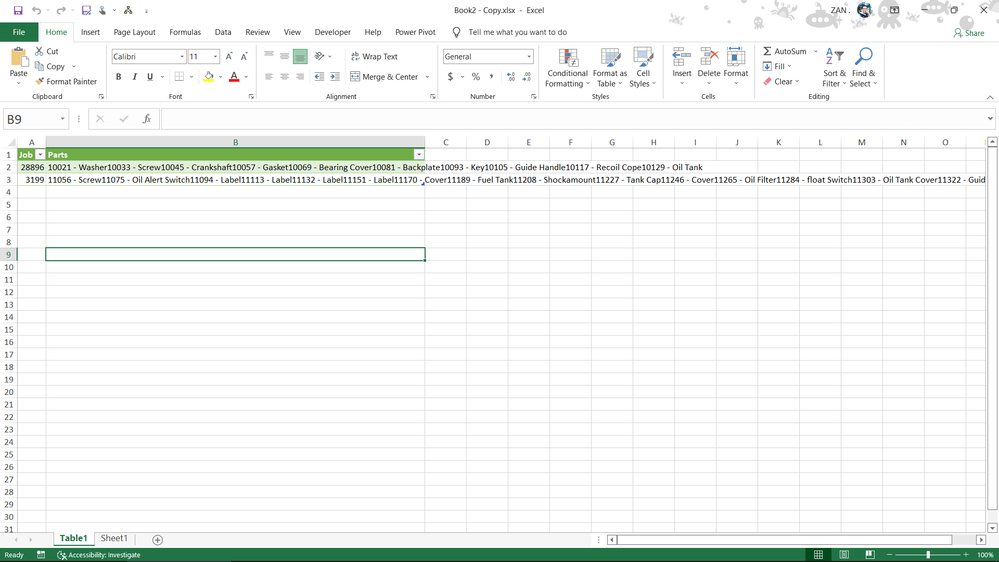Click Decrease Decimal icon

point(526,76)
